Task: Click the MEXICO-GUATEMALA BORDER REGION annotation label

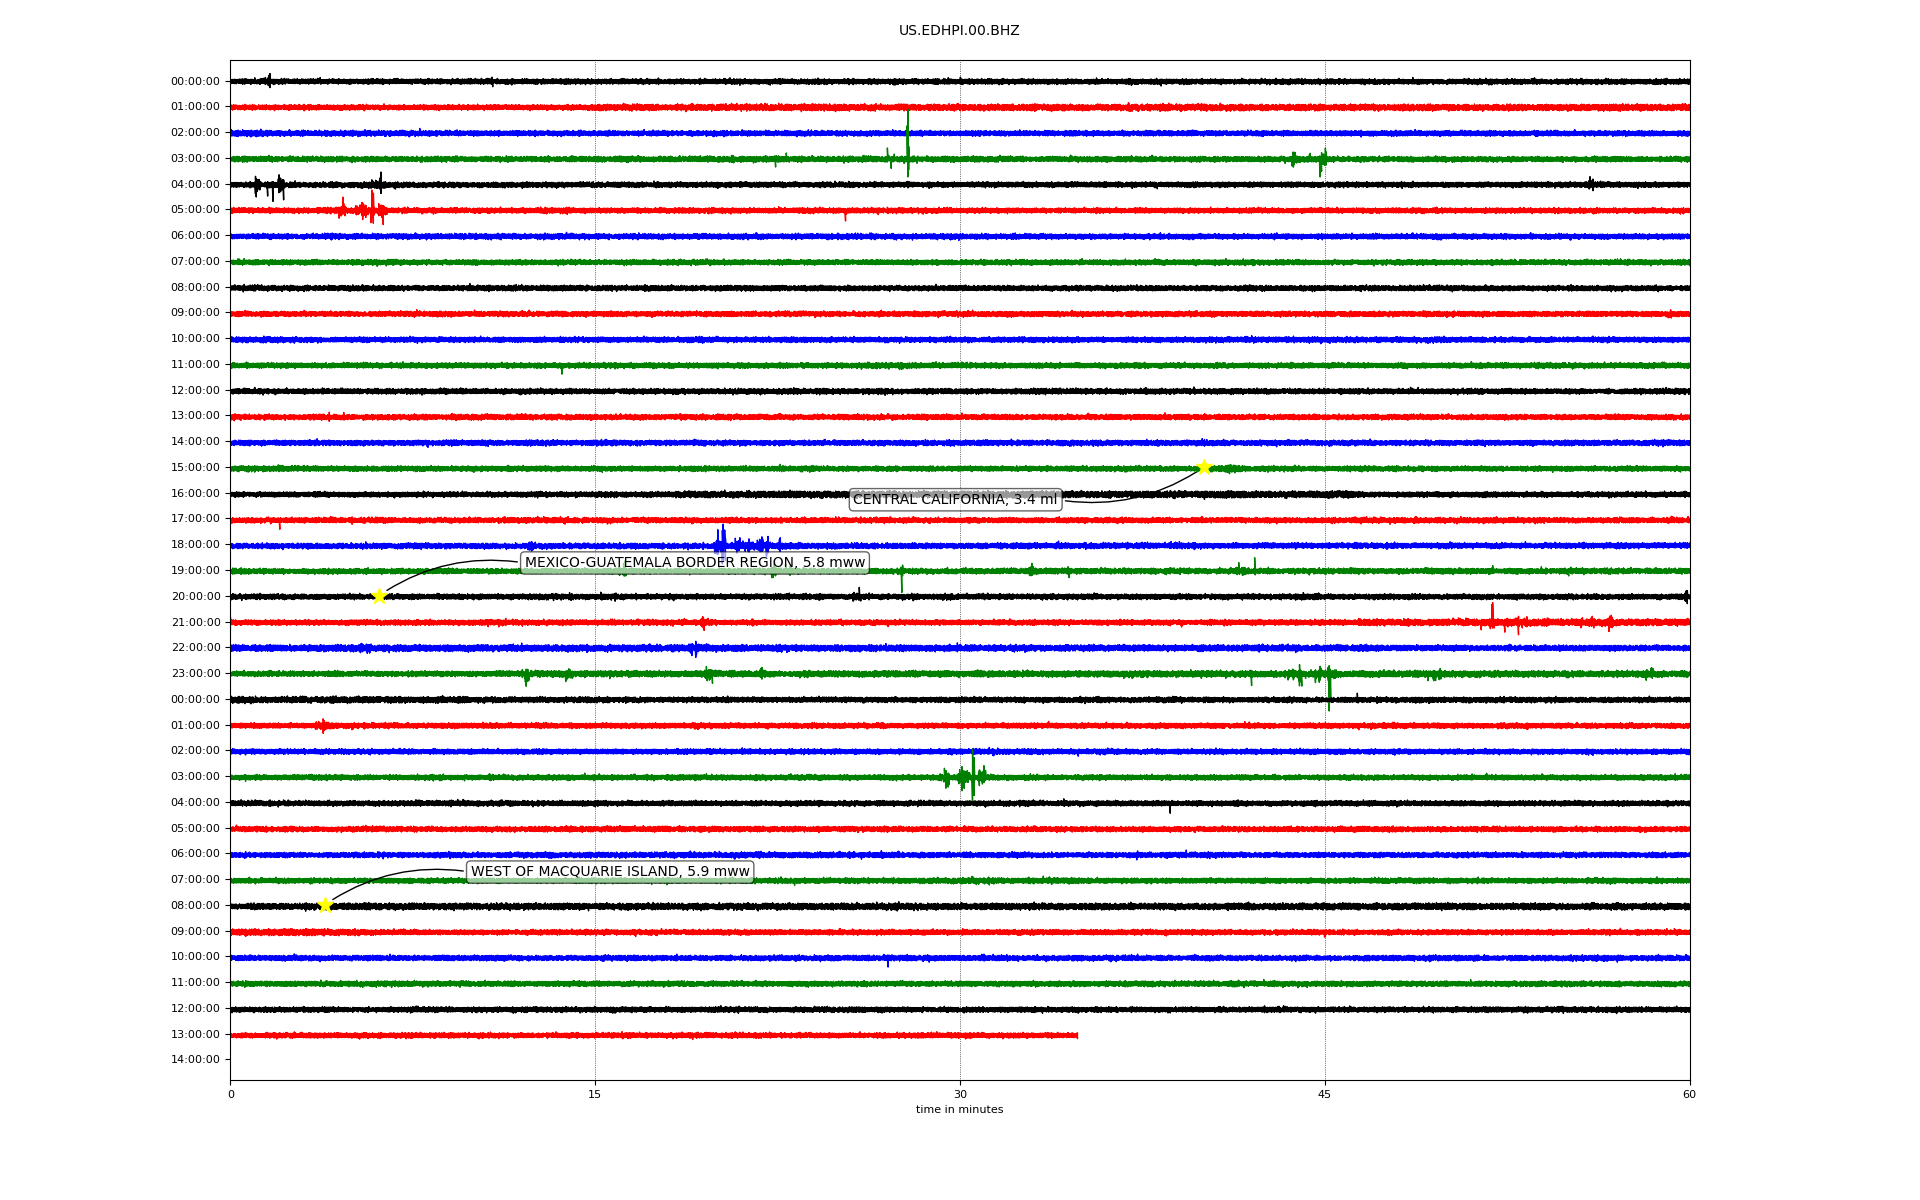Action: (x=694, y=562)
